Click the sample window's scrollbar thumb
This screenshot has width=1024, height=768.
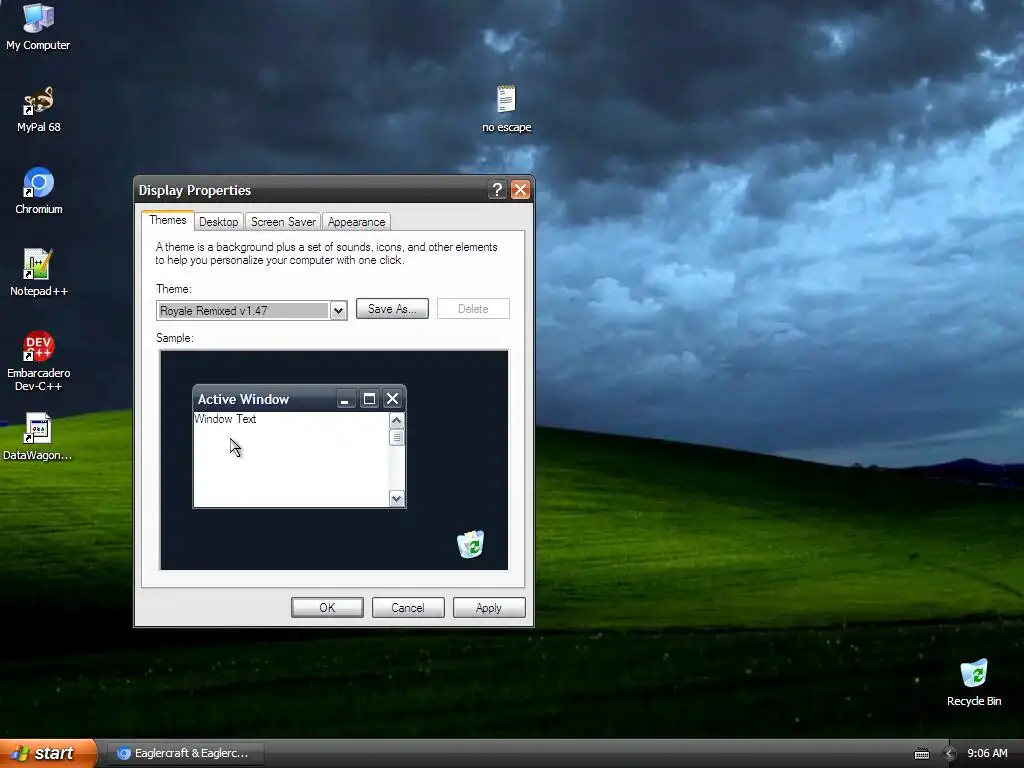396,438
